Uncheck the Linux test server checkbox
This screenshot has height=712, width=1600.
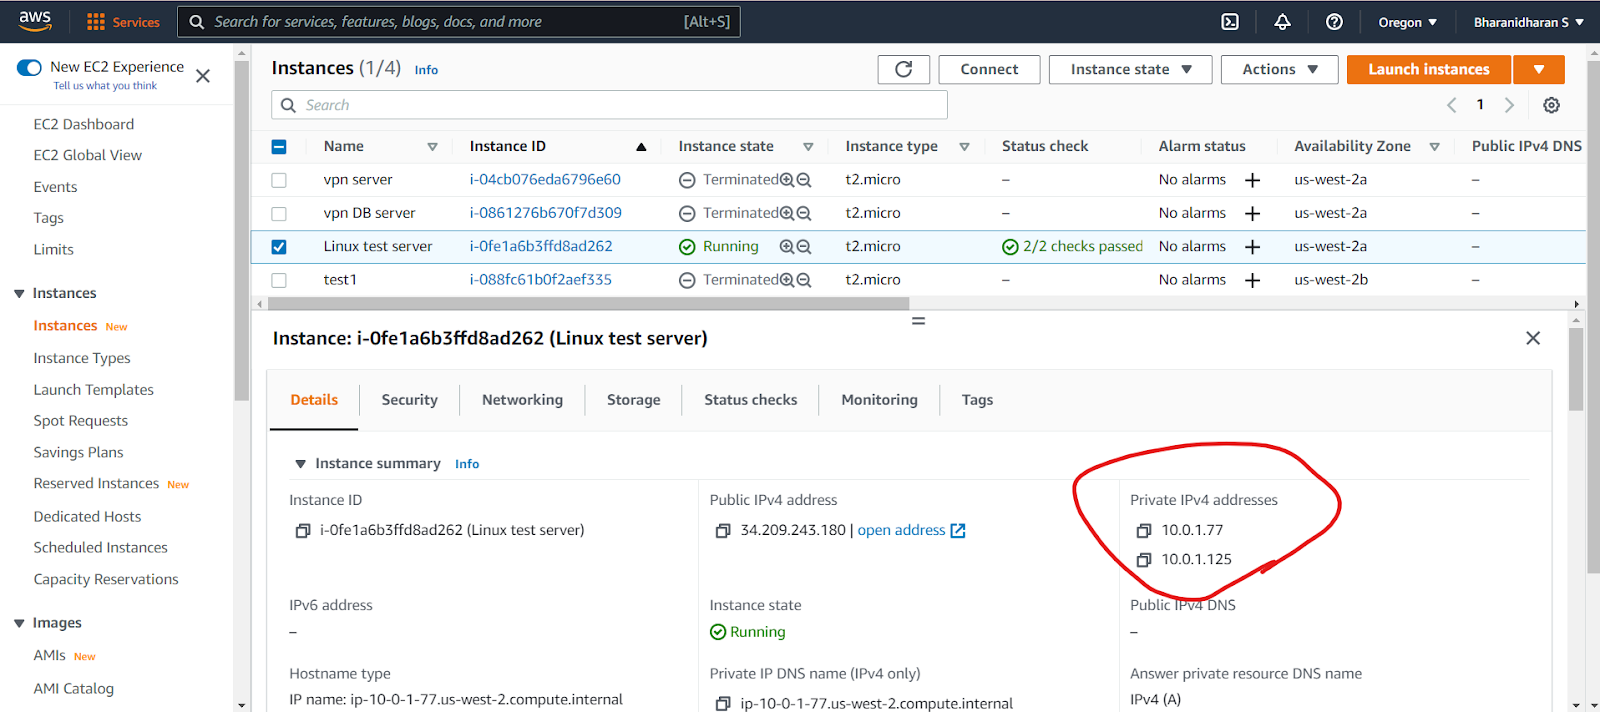point(279,247)
